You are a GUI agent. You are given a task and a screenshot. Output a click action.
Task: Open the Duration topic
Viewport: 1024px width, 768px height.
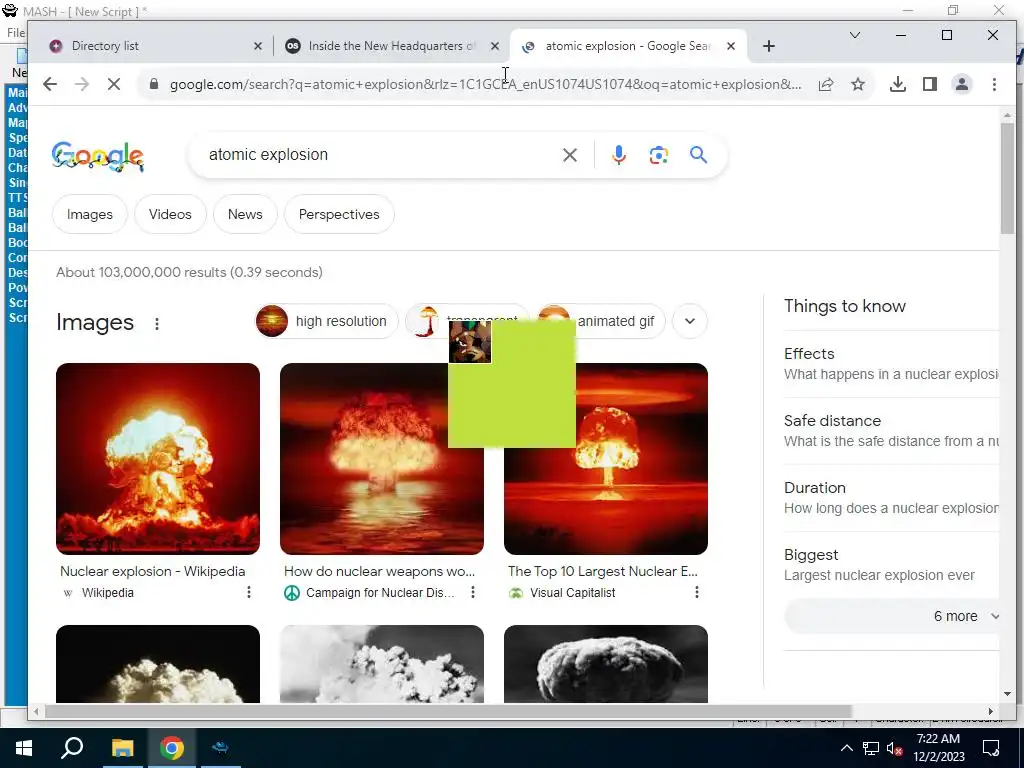pos(891,498)
